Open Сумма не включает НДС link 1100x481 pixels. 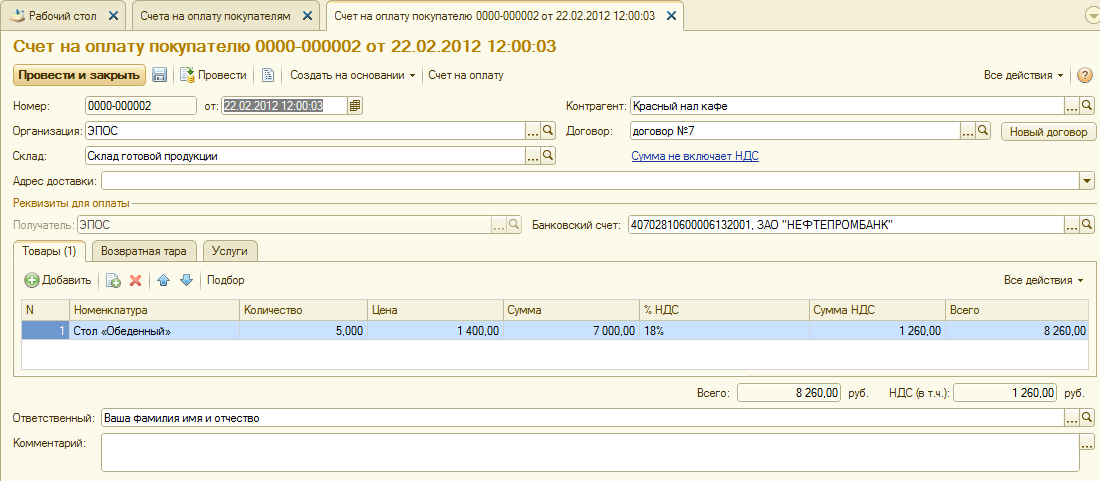pos(695,156)
